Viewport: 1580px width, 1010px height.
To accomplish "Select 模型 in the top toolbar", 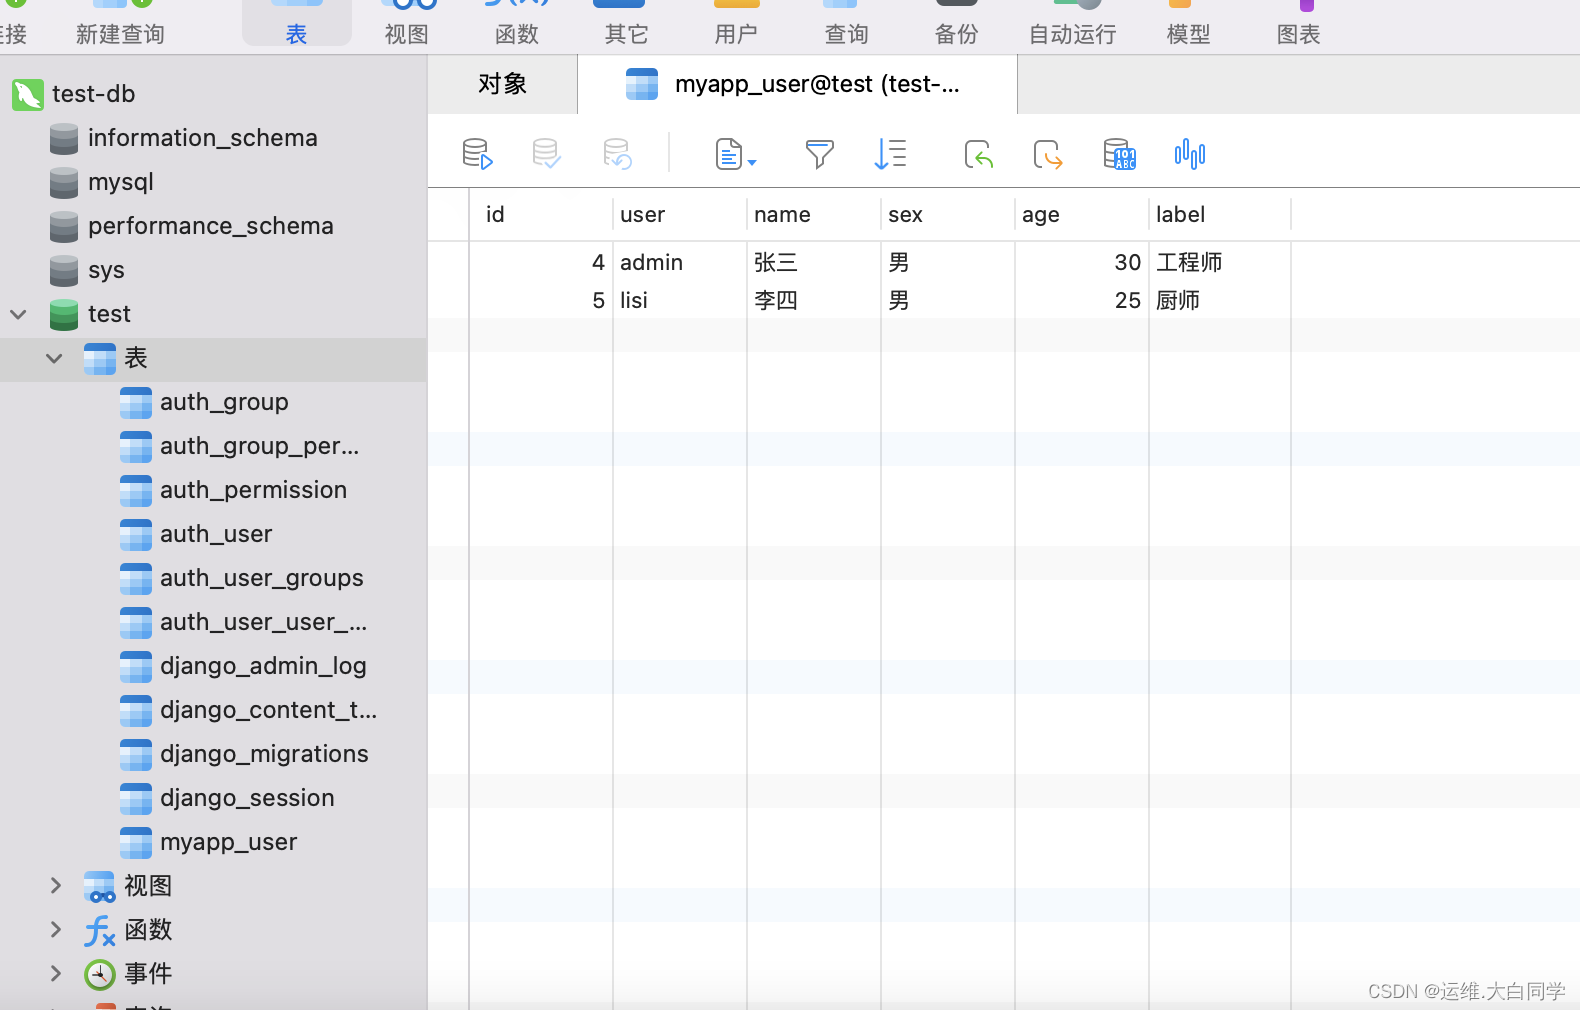I will 1188,34.
